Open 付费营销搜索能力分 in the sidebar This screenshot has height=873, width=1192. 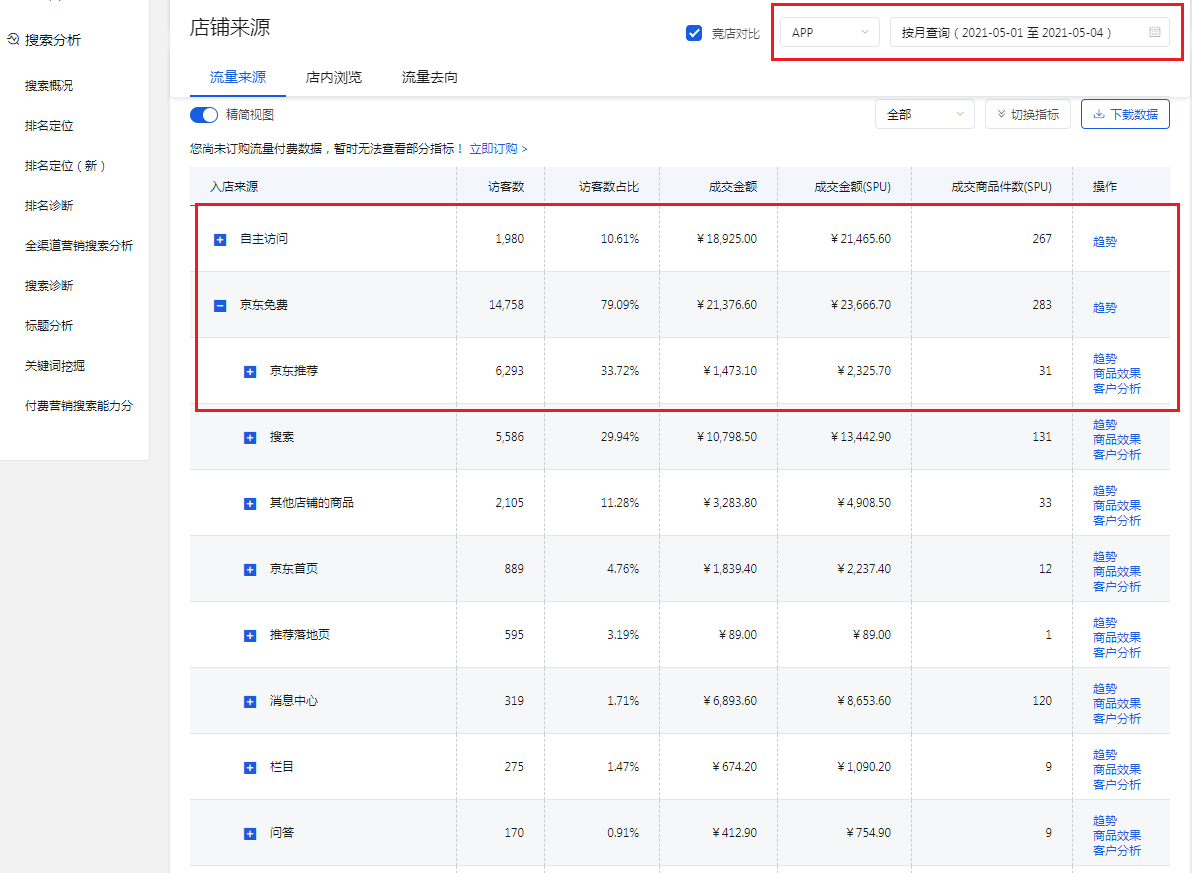coord(78,406)
